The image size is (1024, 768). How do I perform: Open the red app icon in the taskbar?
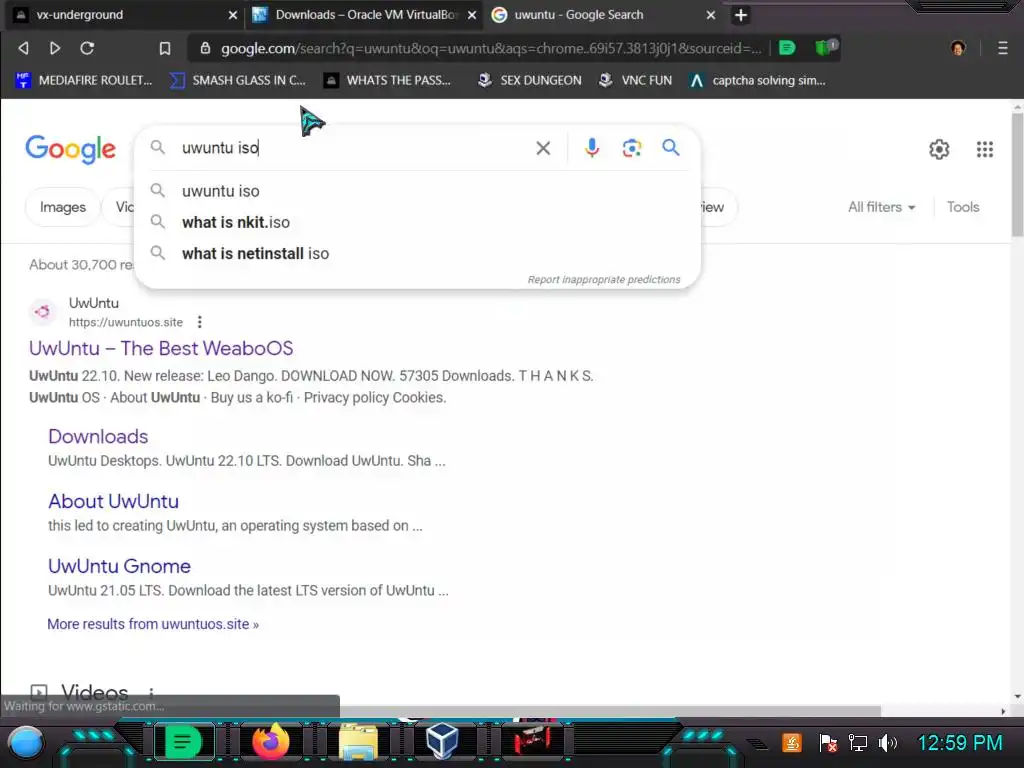click(x=532, y=741)
